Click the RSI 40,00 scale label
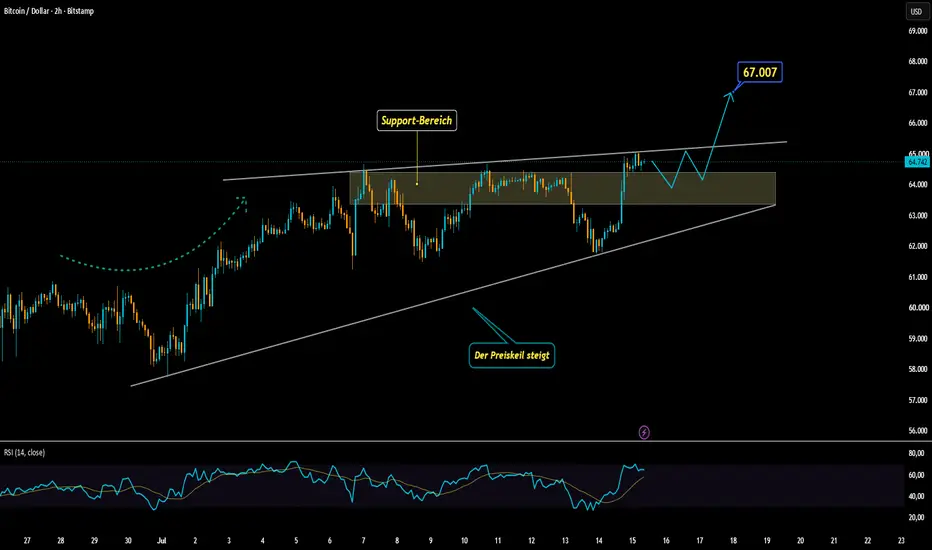Viewport: 932px width, 550px height. click(917, 496)
